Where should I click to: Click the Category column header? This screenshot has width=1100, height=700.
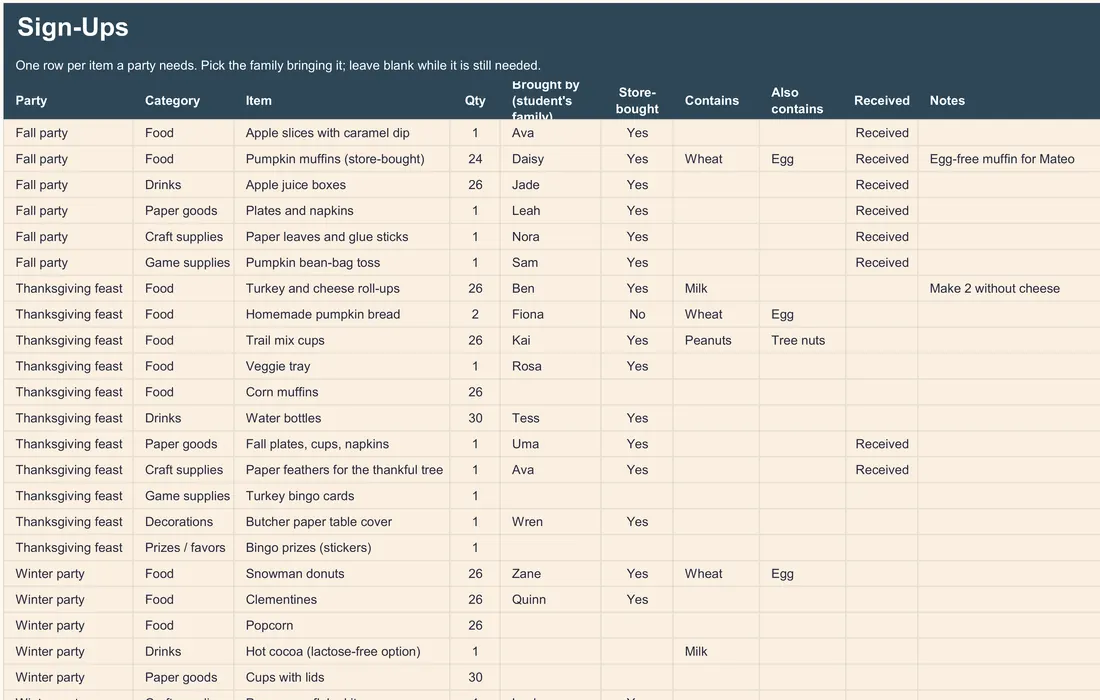pyautogui.click(x=183, y=100)
